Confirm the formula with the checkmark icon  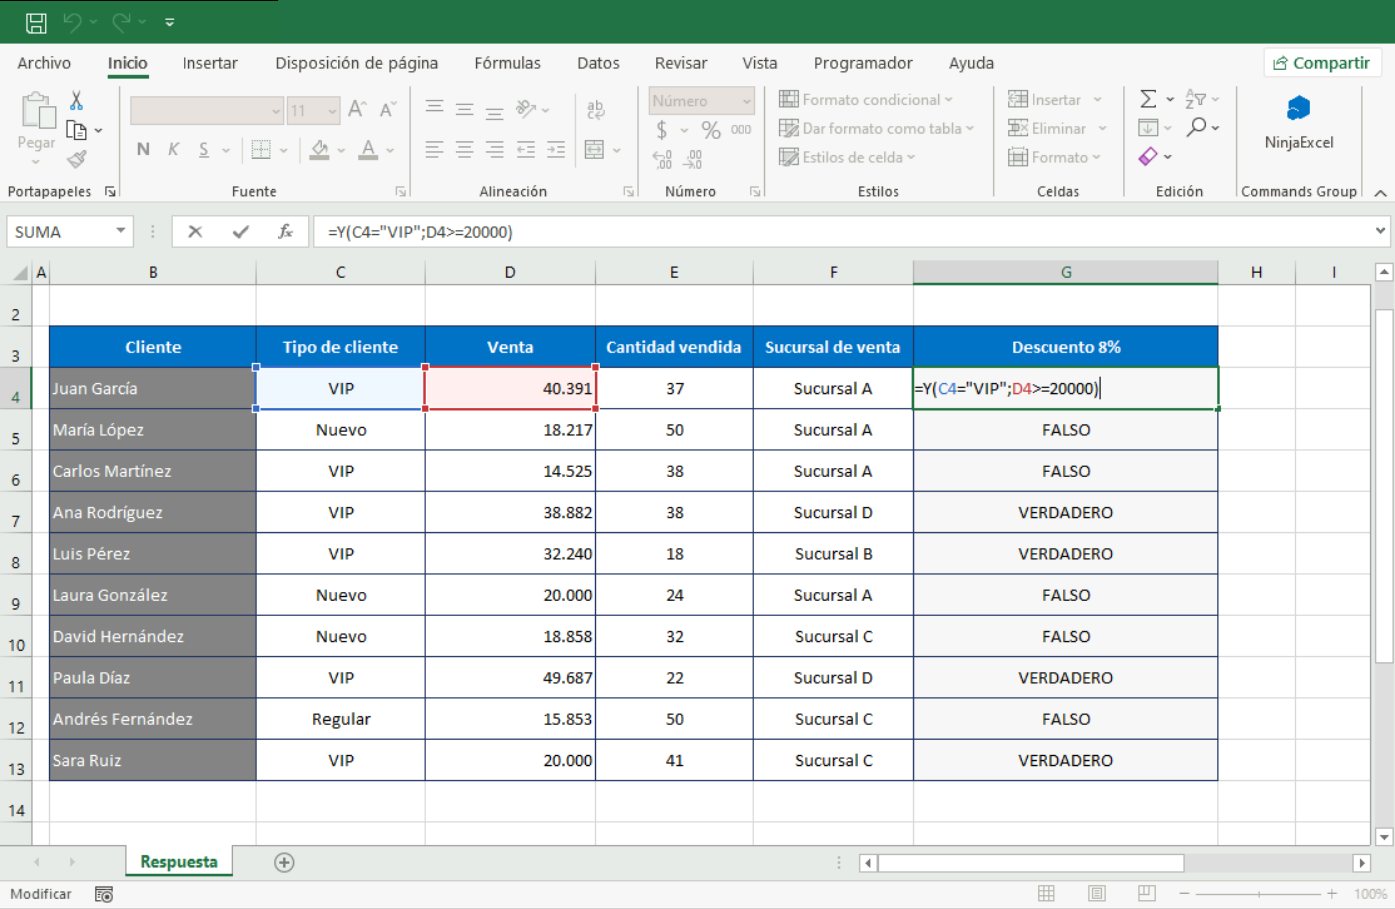(240, 232)
